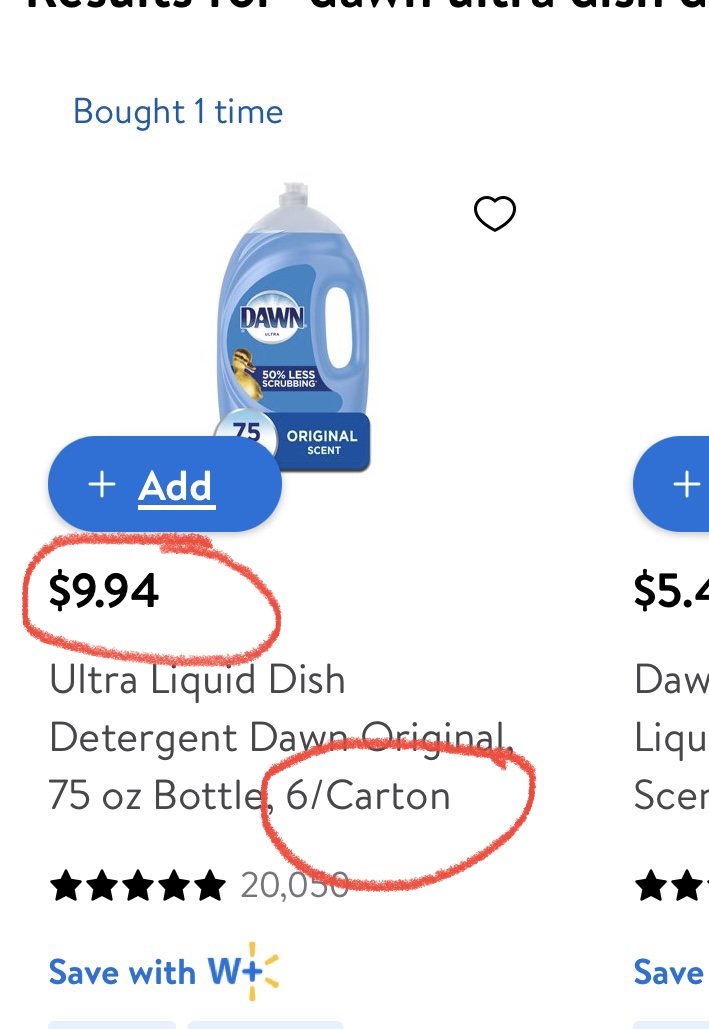This screenshot has height=1029, width=709.
Task: Click the Original Scent label on the bottle
Action: pos(322,442)
